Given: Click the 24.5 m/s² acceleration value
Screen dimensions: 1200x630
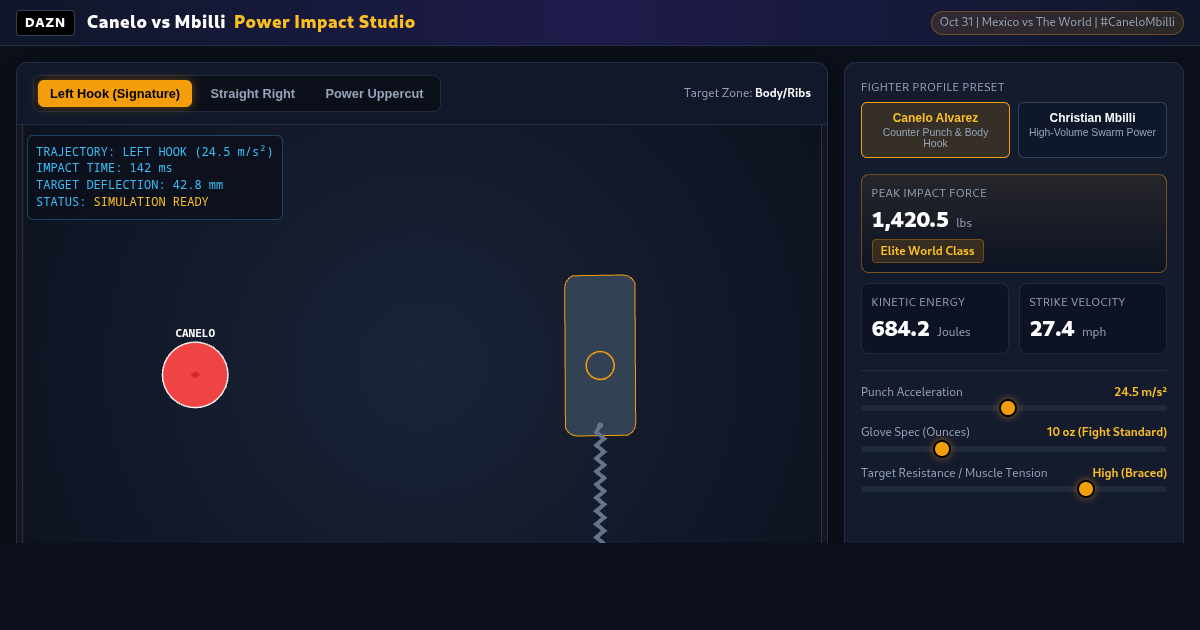Looking at the screenshot, I should click(1140, 392).
